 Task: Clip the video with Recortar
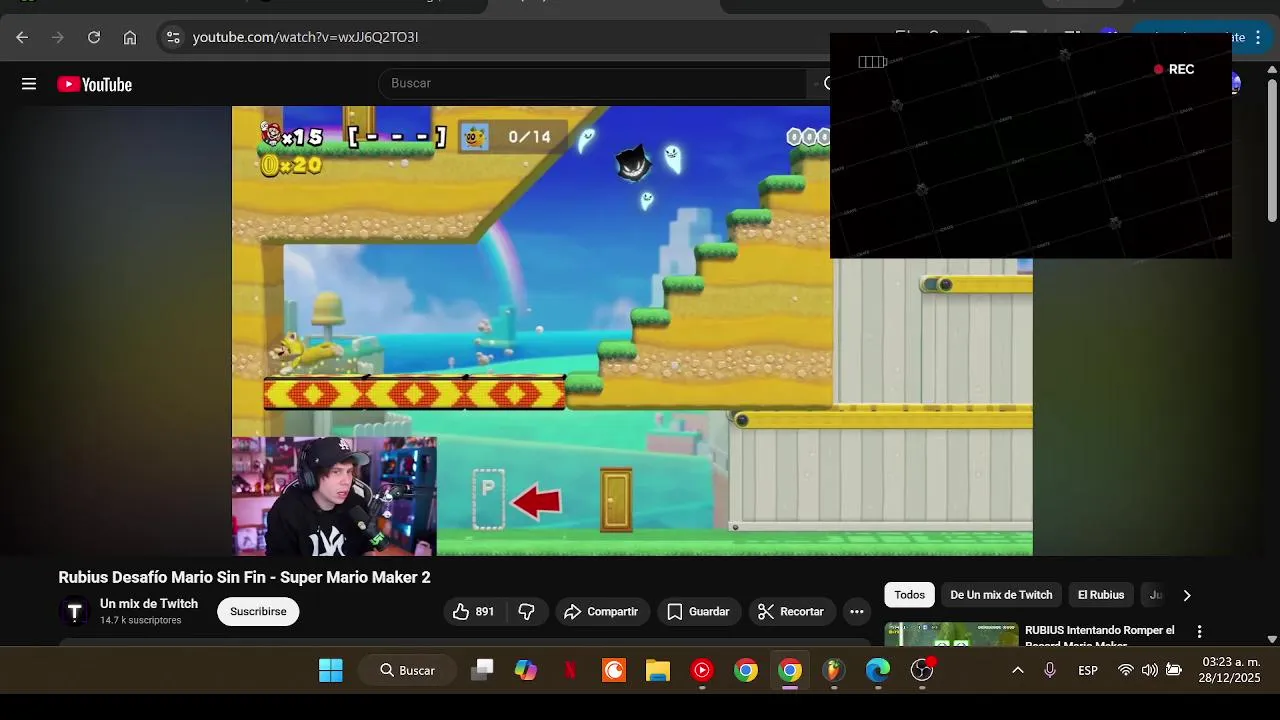(791, 611)
